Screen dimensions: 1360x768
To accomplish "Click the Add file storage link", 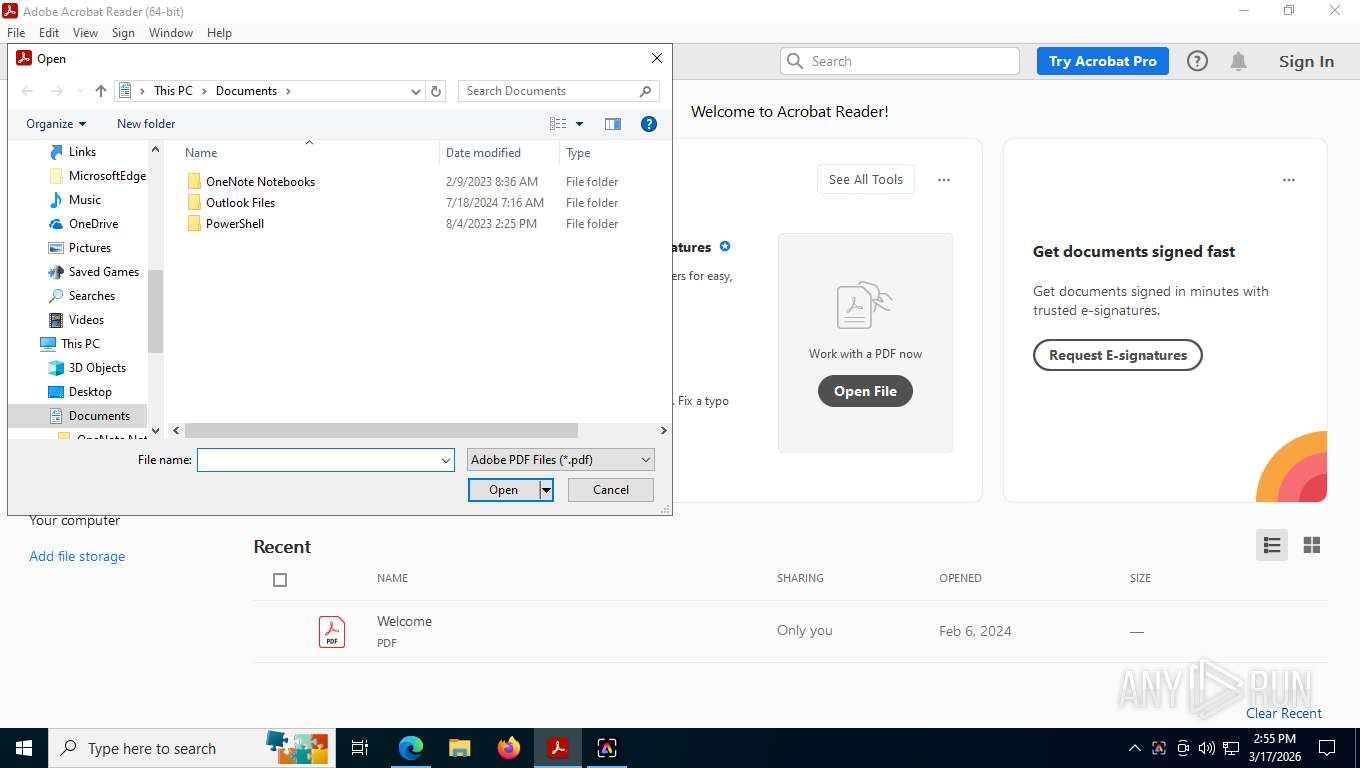I will pos(77,556).
